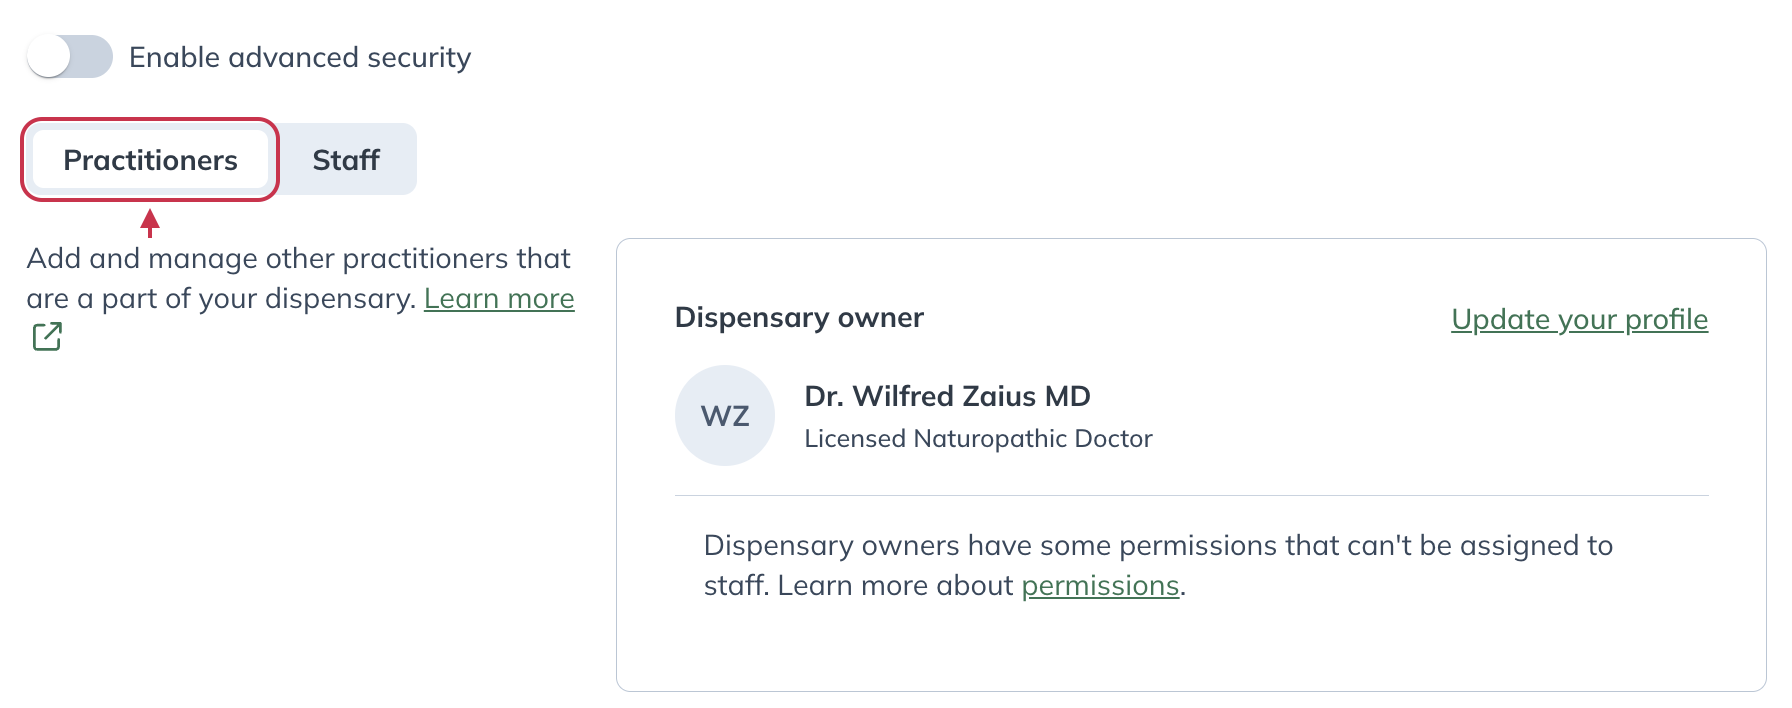This screenshot has width=1792, height=708.
Task: Click the "Dispensary owners have some permissions" note
Action: click(1157, 546)
